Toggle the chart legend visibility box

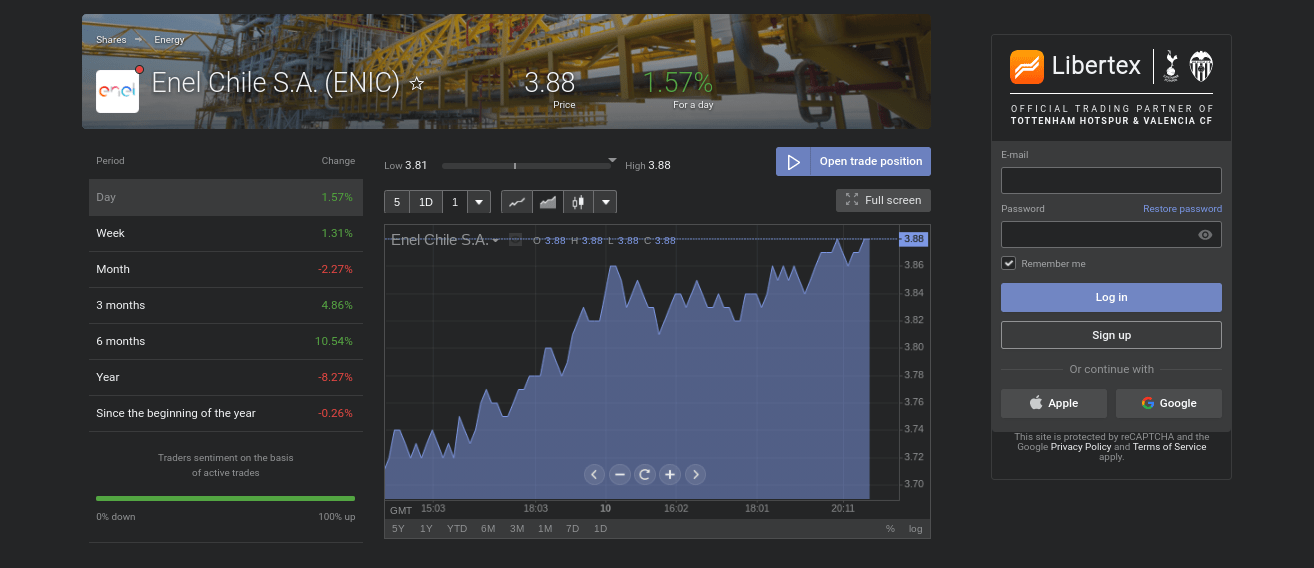click(x=515, y=239)
